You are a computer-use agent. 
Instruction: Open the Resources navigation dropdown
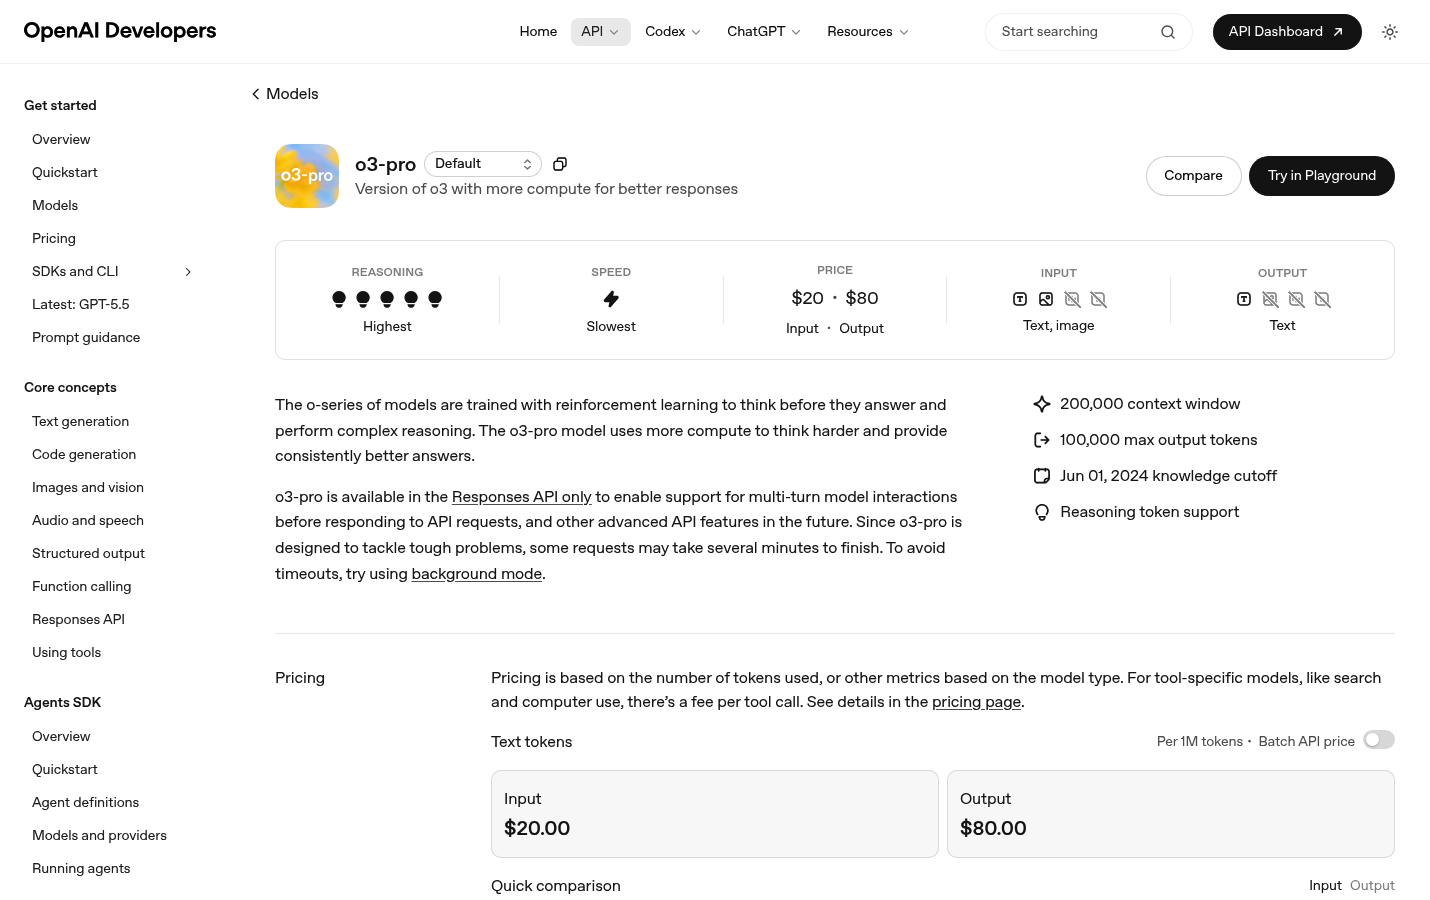click(x=868, y=32)
